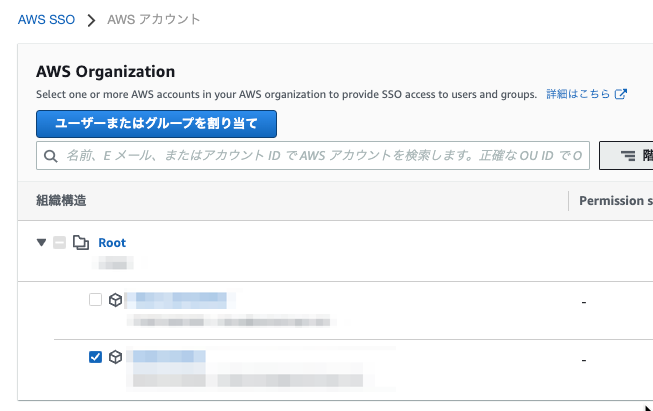Click cube icon of the checked account
The height and width of the screenshot is (411, 653).
[x=115, y=357]
